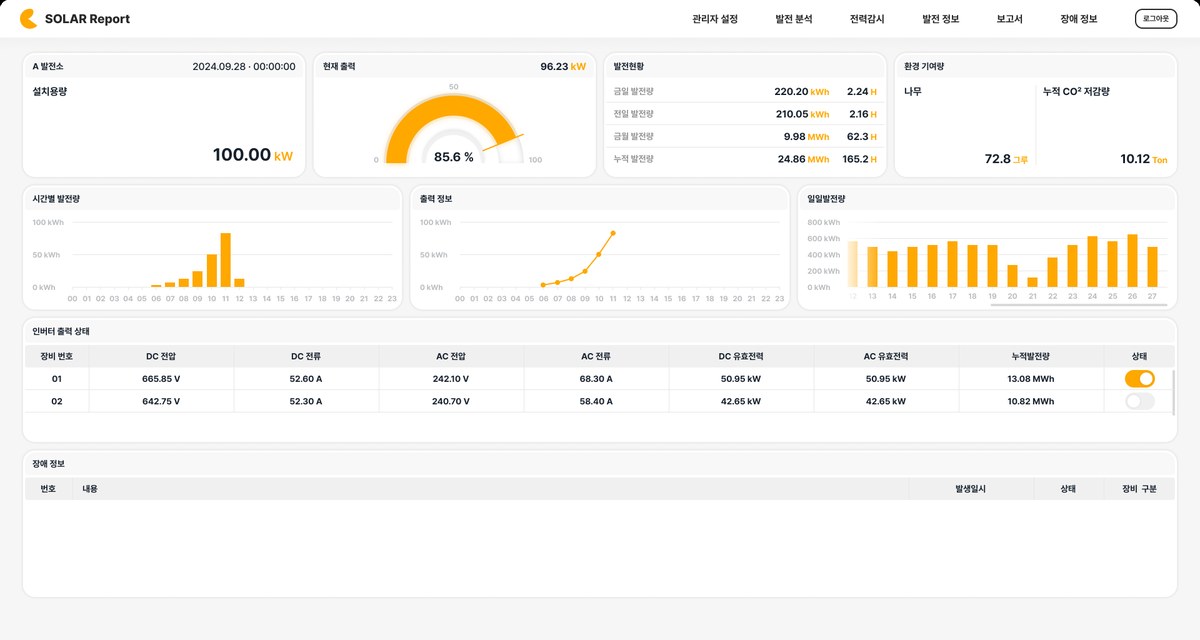Select the day 26 bar in 일일발전량 chart

[x=1133, y=261]
